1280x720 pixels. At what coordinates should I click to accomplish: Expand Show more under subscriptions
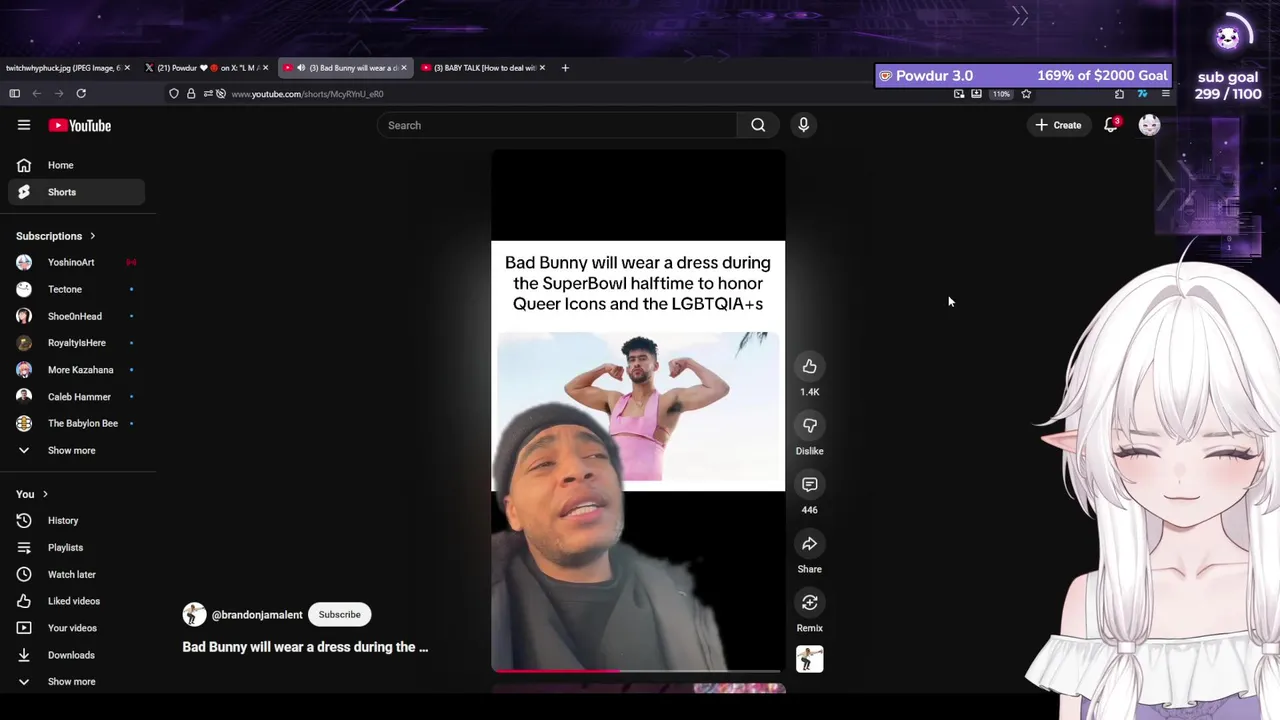[76, 450]
